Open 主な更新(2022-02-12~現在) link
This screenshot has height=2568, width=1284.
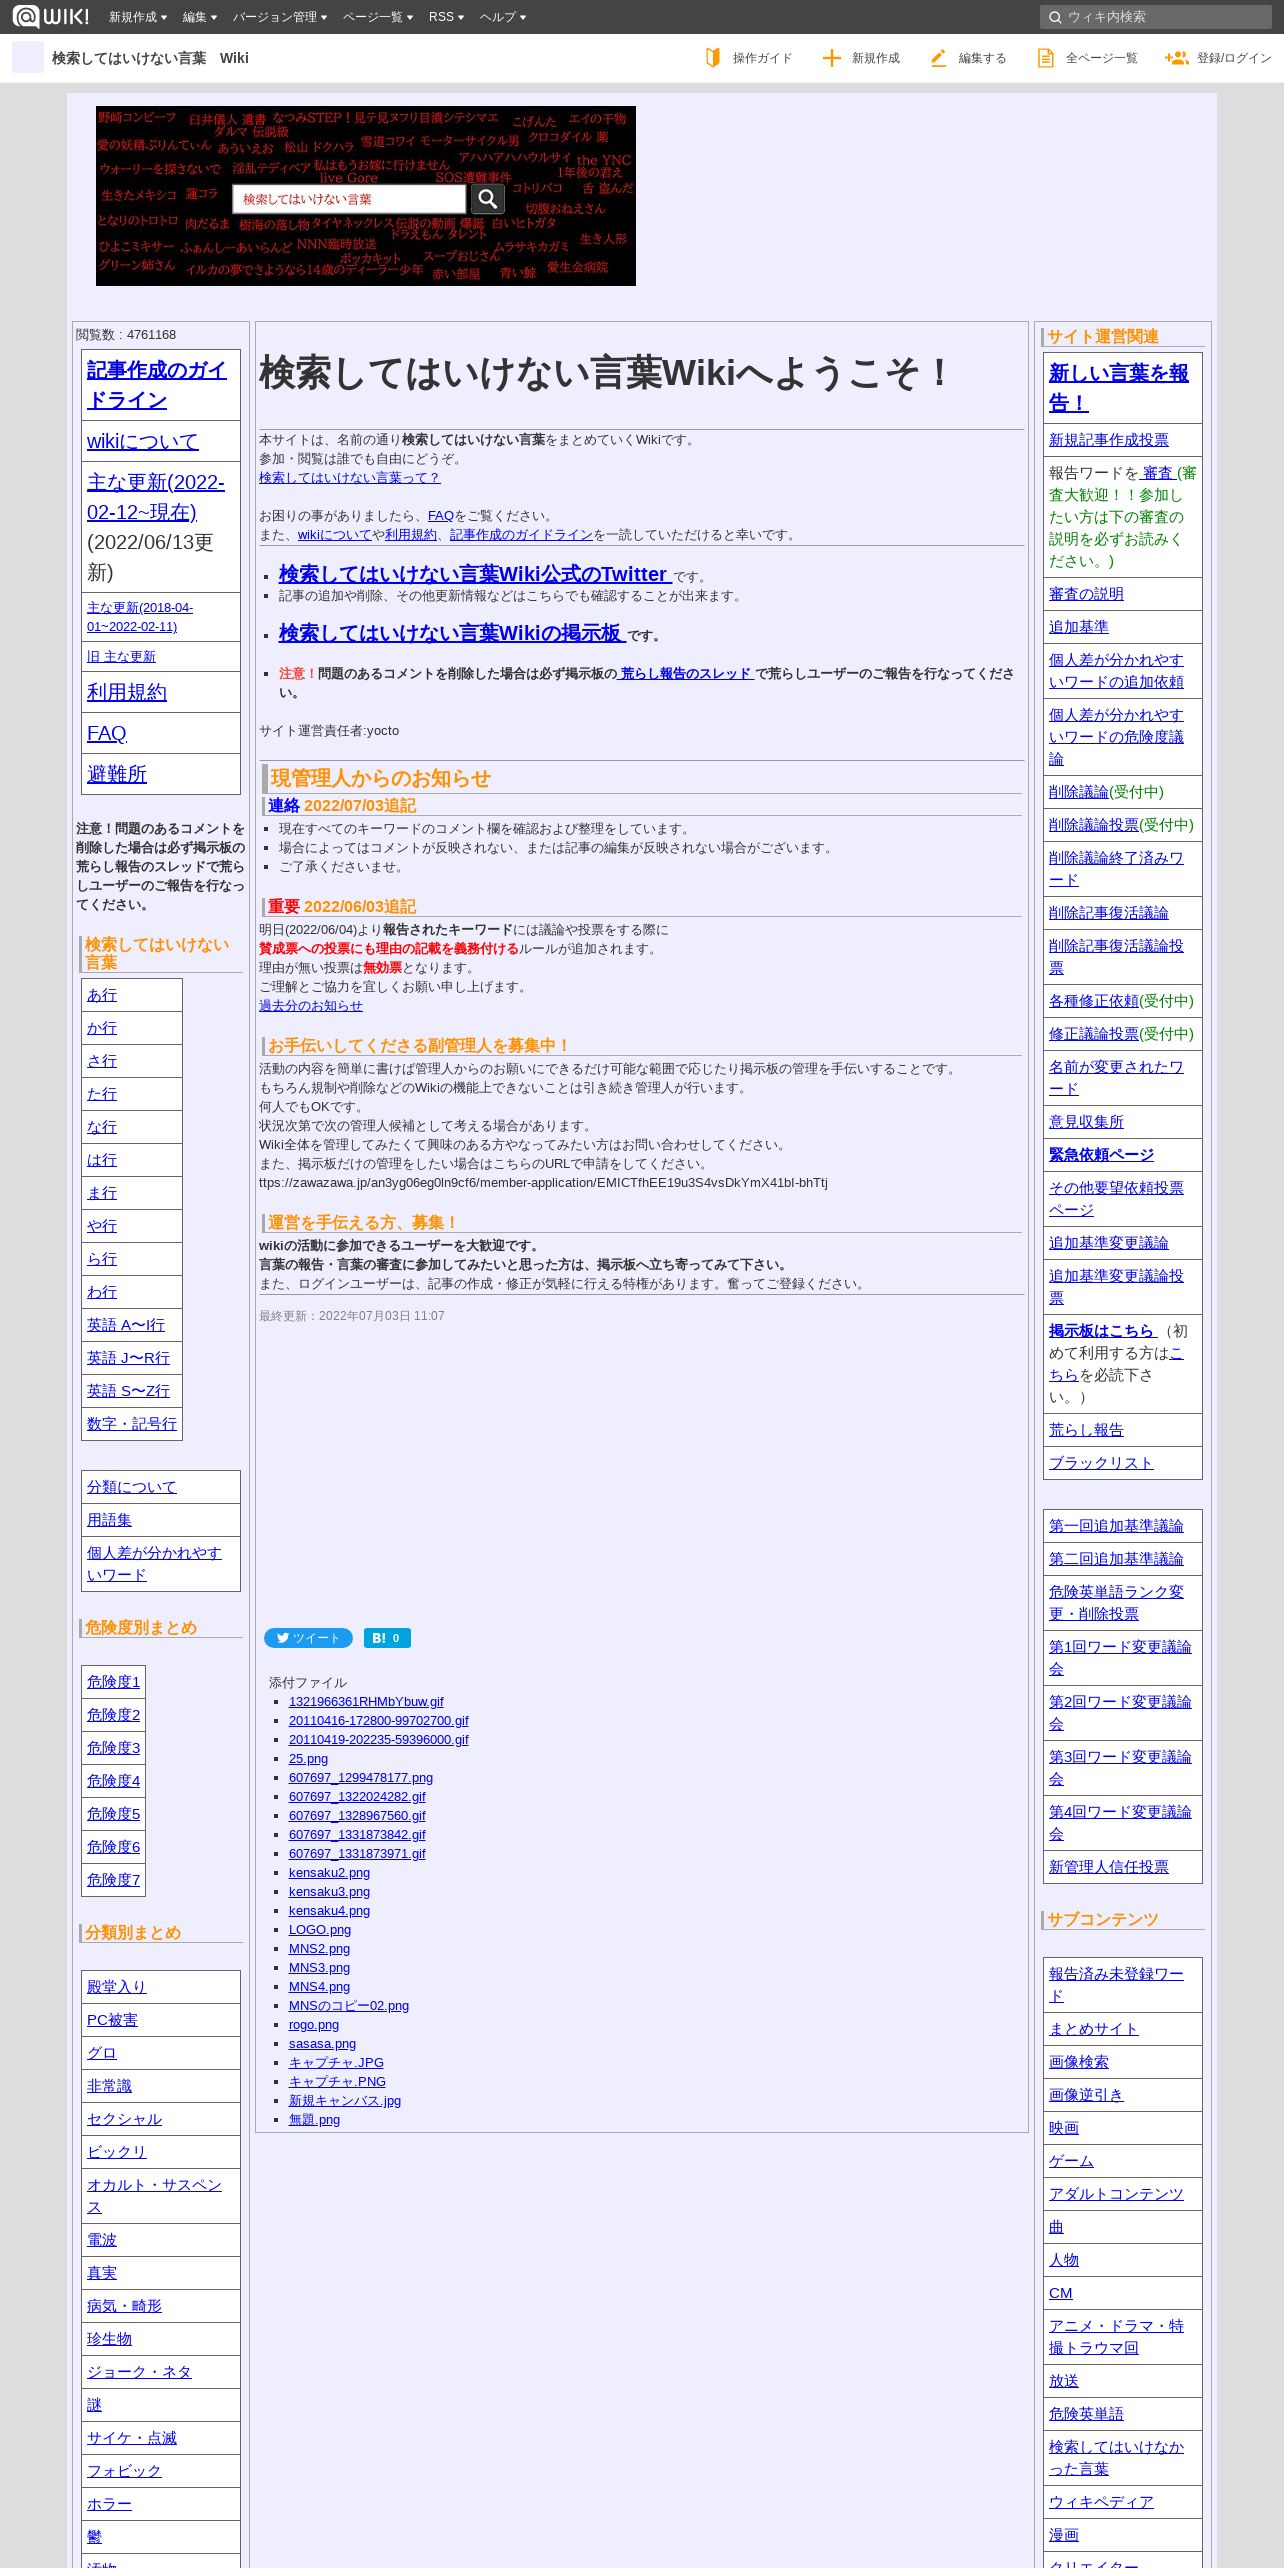click(x=155, y=497)
